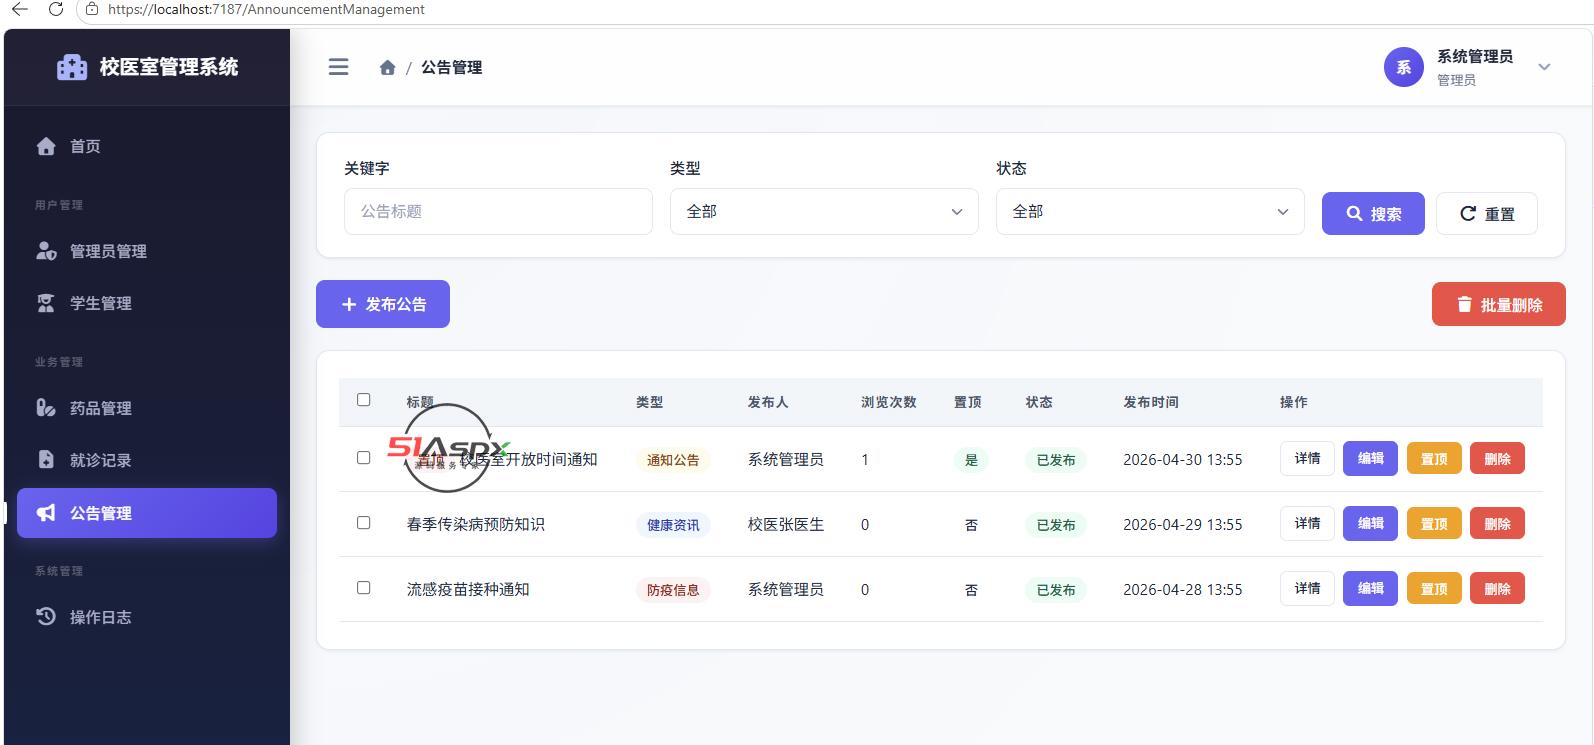Click 置顶 for the 2026-04-30 announcement
Viewport: 1594px width, 745px height.
(x=1434, y=459)
